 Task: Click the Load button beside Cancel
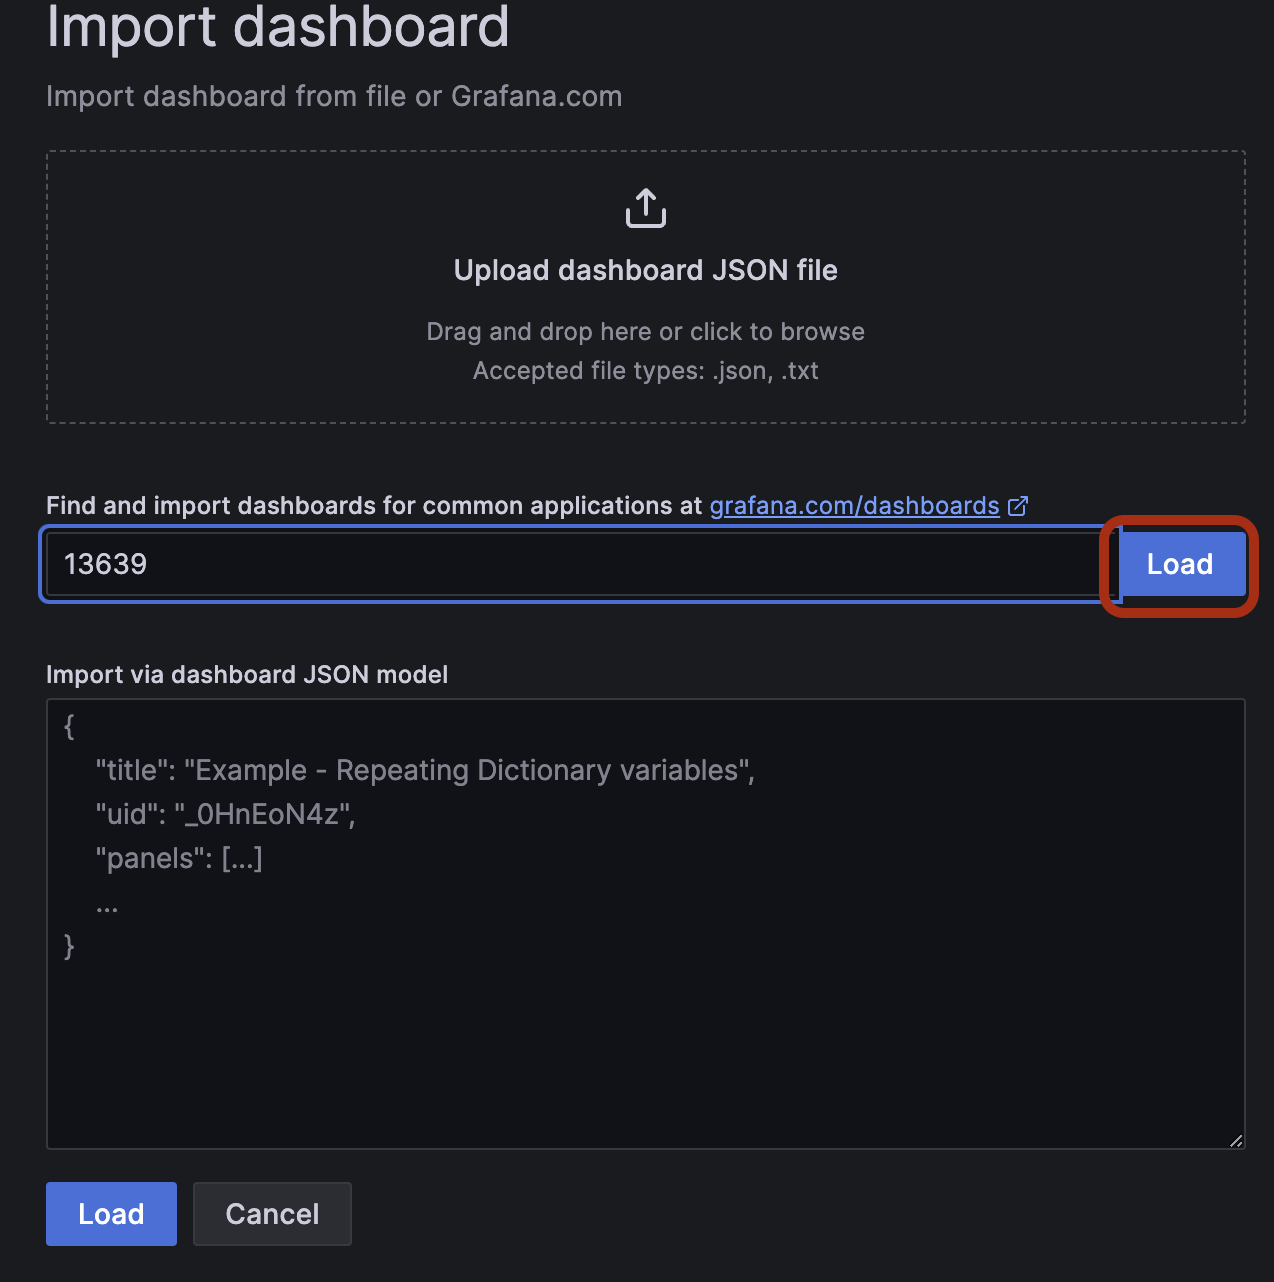[x=111, y=1214]
